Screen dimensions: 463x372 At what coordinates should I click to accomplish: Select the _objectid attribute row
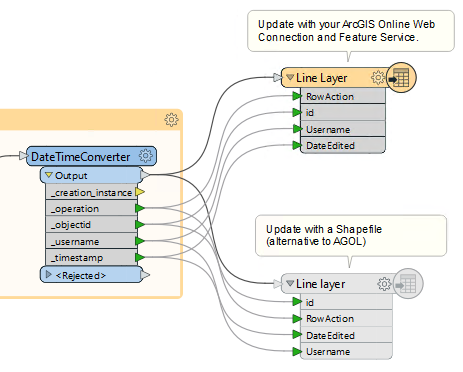pyautogui.click(x=92, y=225)
